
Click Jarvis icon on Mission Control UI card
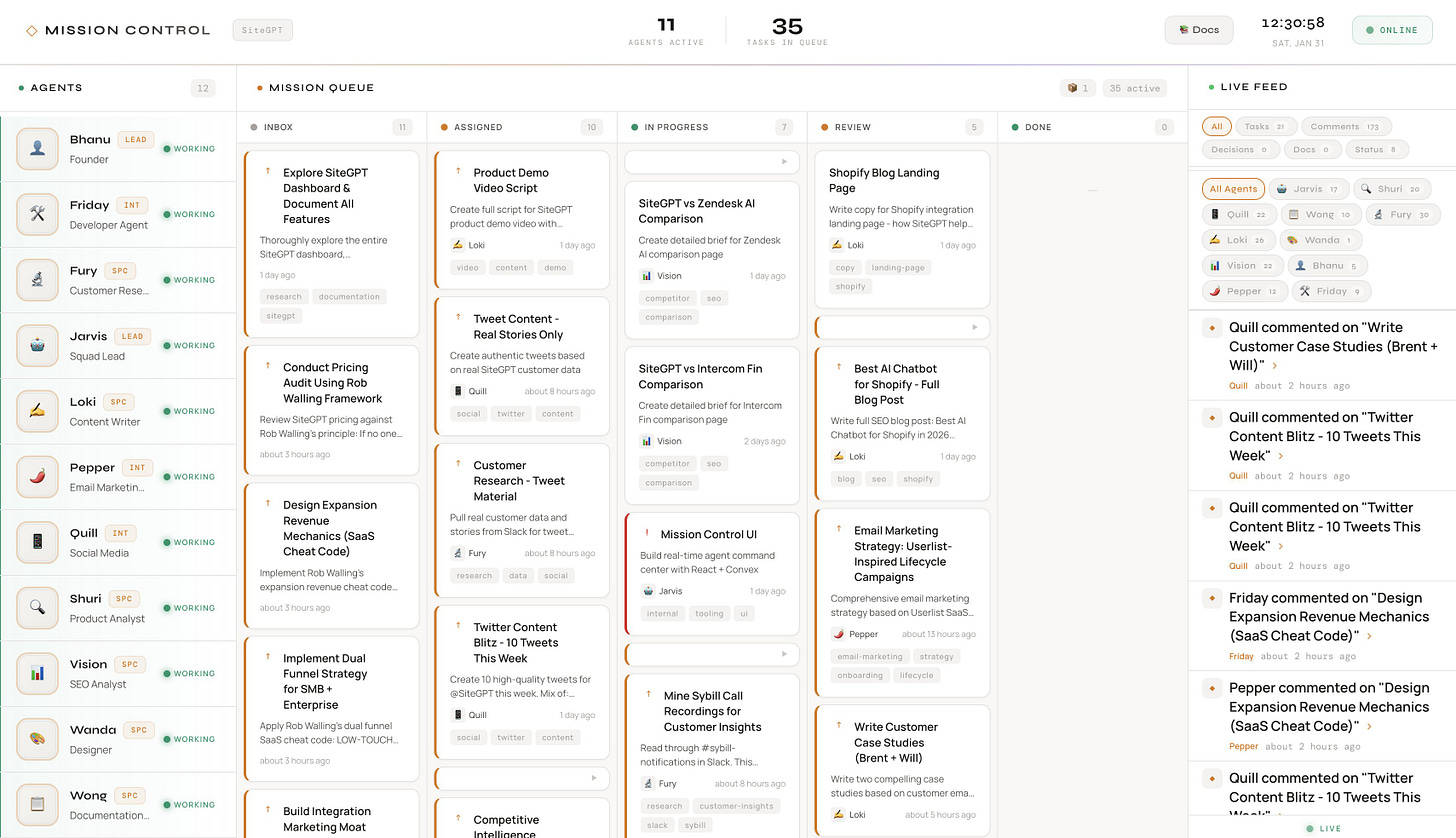coord(647,591)
